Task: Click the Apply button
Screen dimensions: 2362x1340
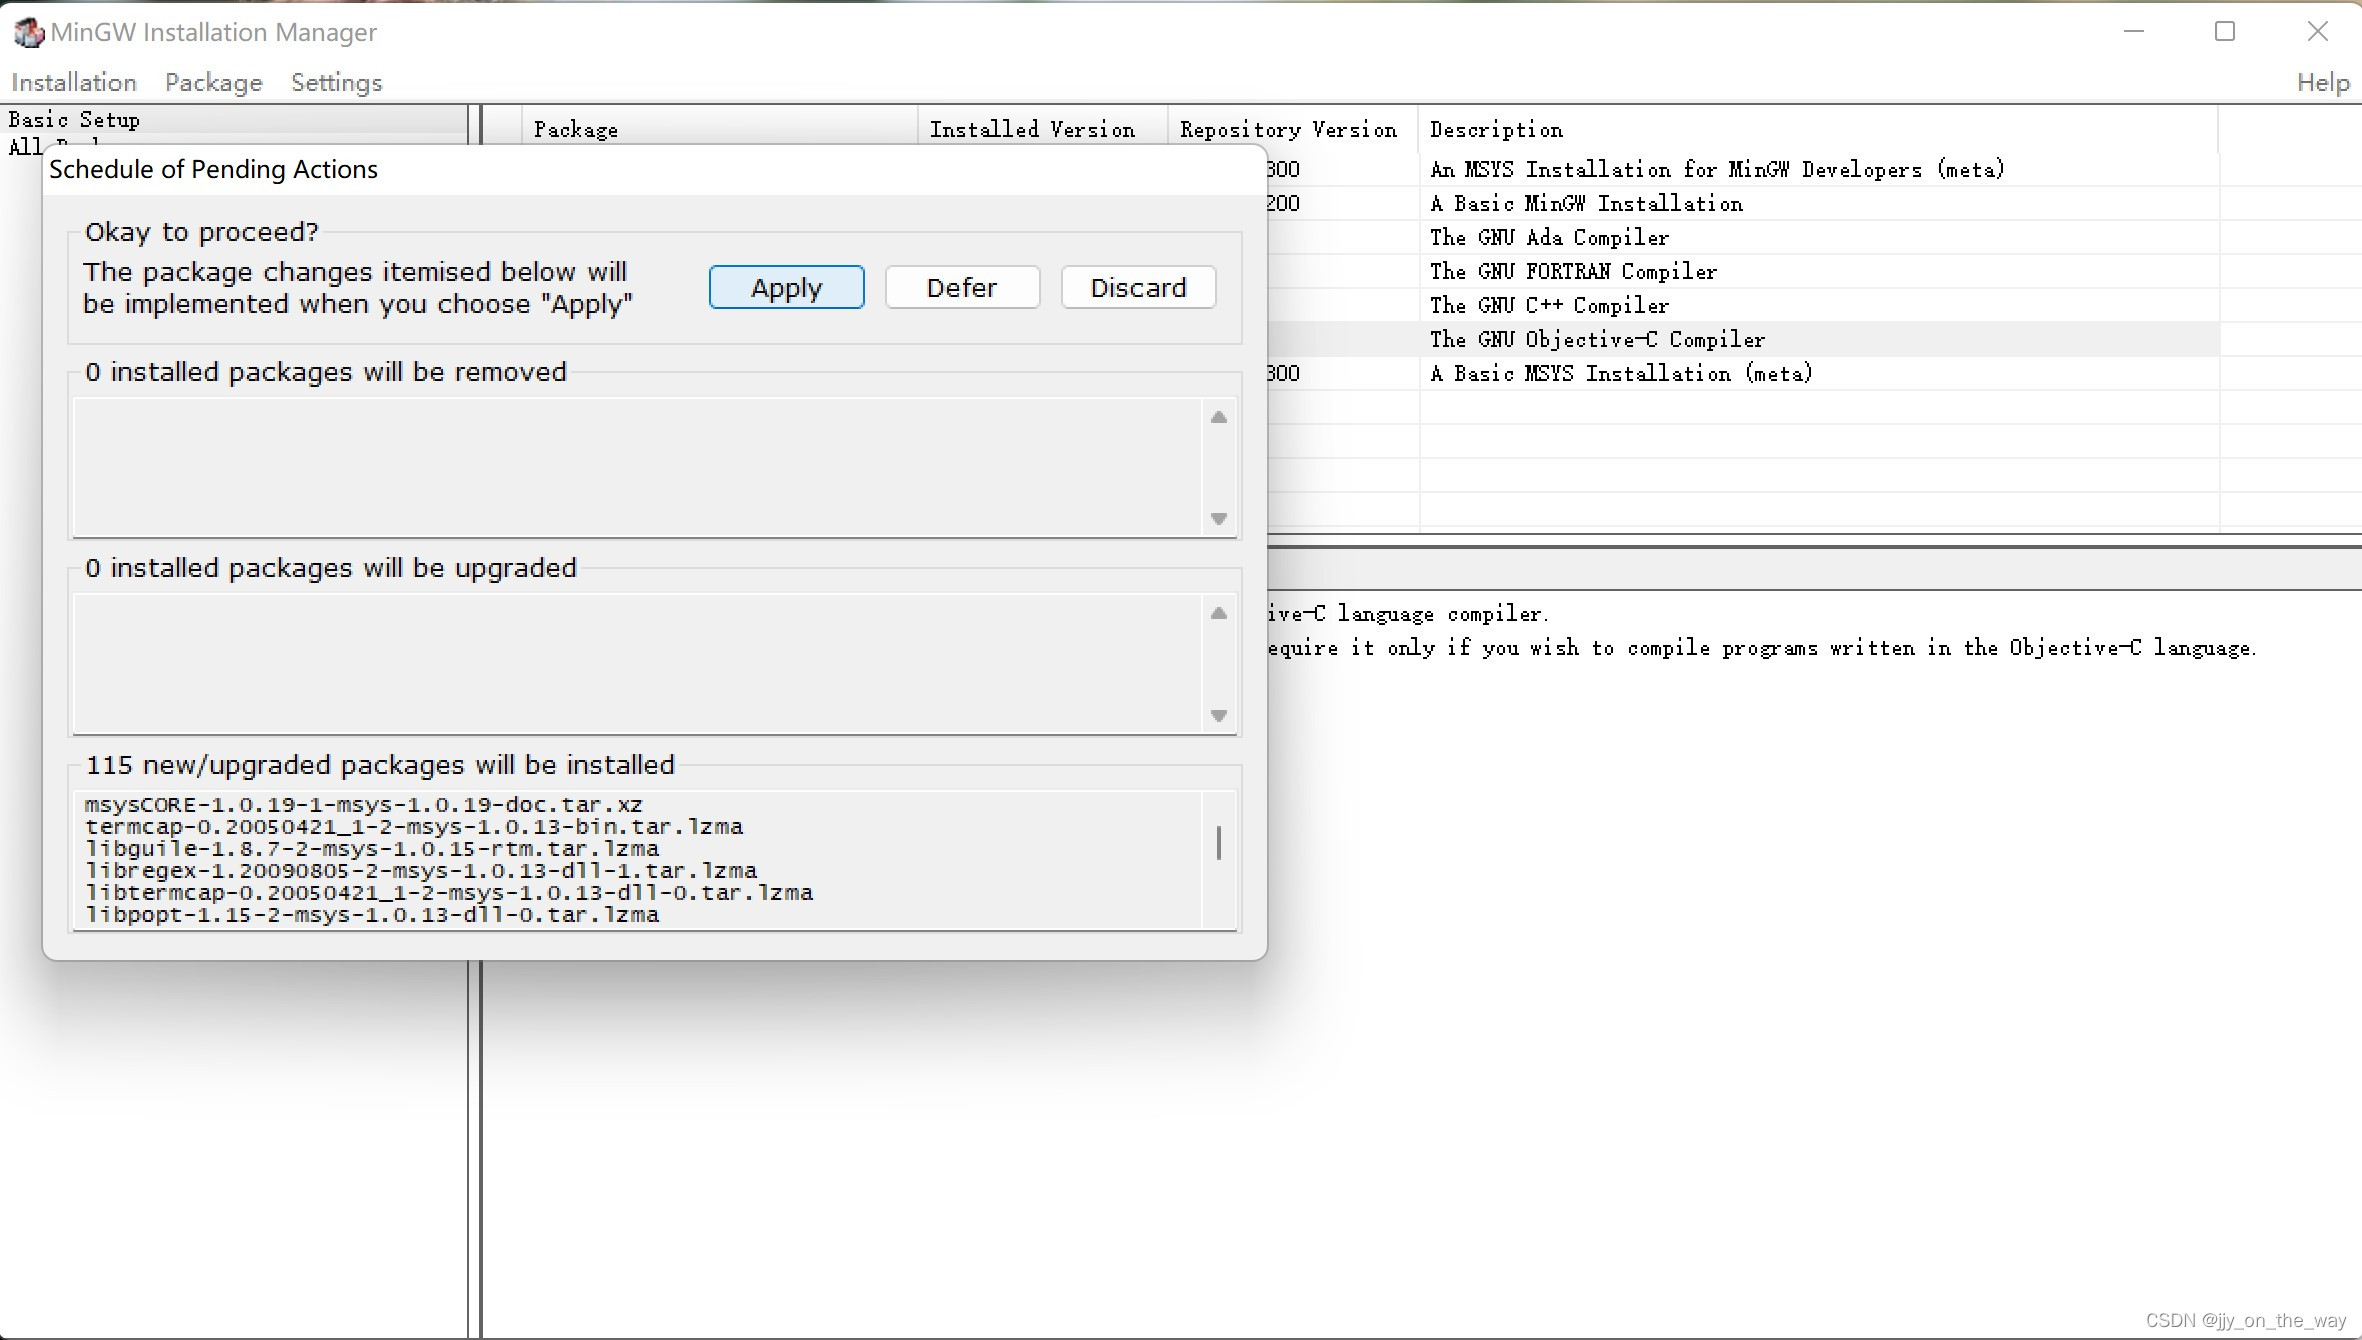Action: pos(786,288)
